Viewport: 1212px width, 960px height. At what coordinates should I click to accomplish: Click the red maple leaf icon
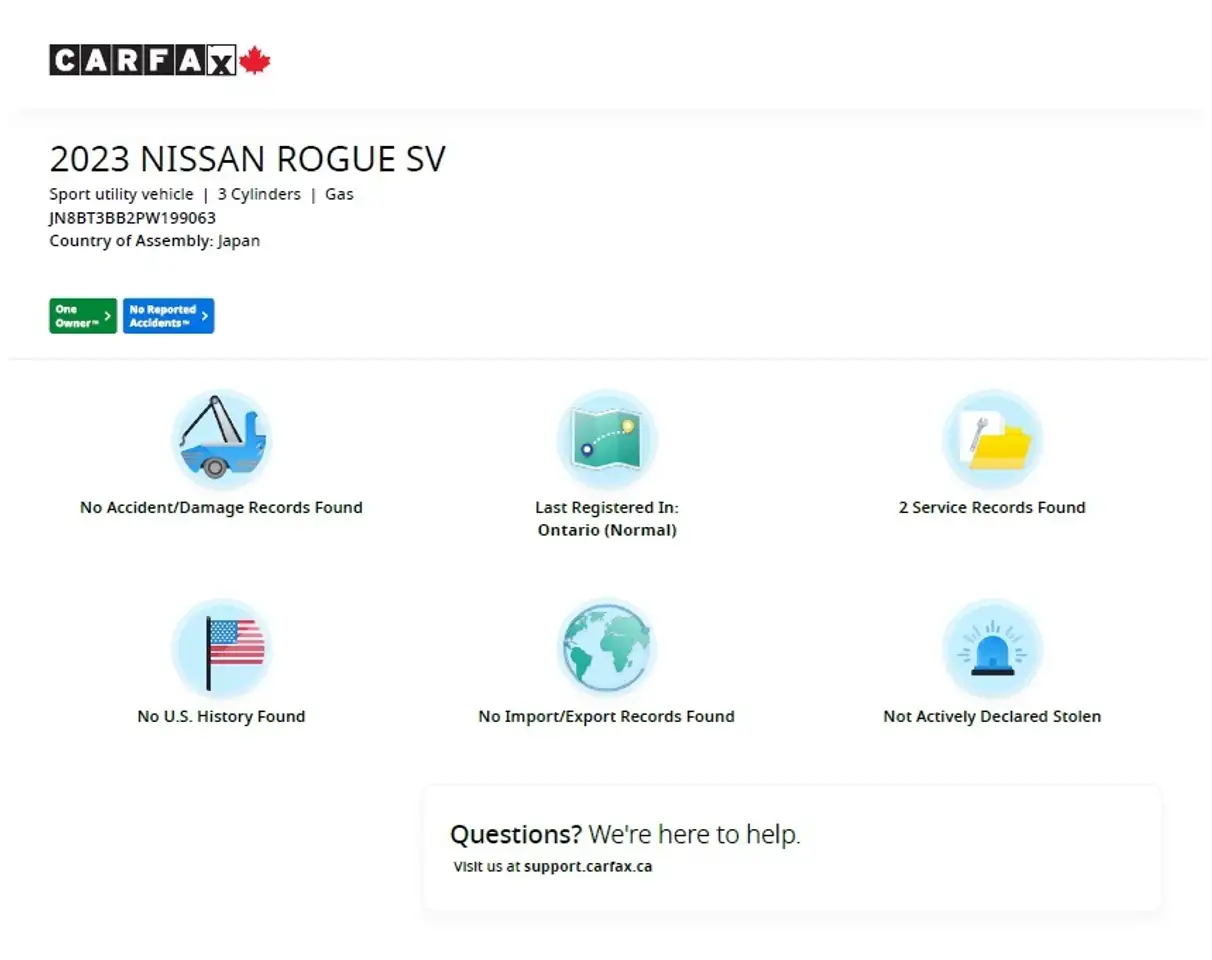click(x=255, y=60)
